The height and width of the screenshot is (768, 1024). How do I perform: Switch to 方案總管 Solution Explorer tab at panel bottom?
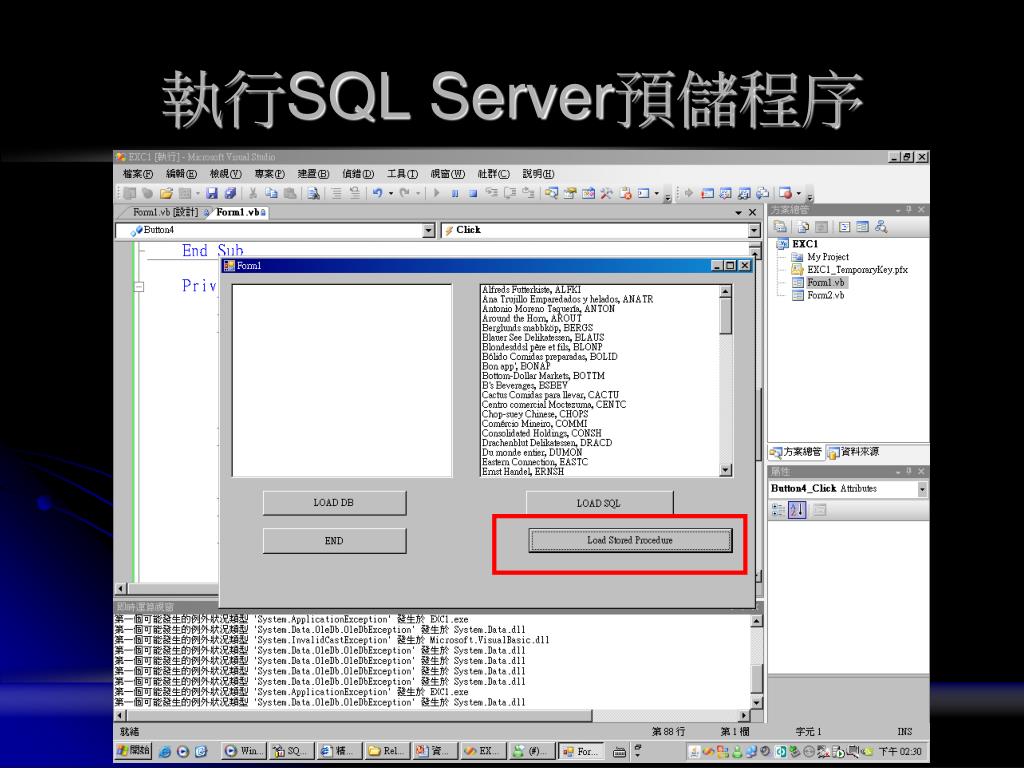click(x=796, y=452)
